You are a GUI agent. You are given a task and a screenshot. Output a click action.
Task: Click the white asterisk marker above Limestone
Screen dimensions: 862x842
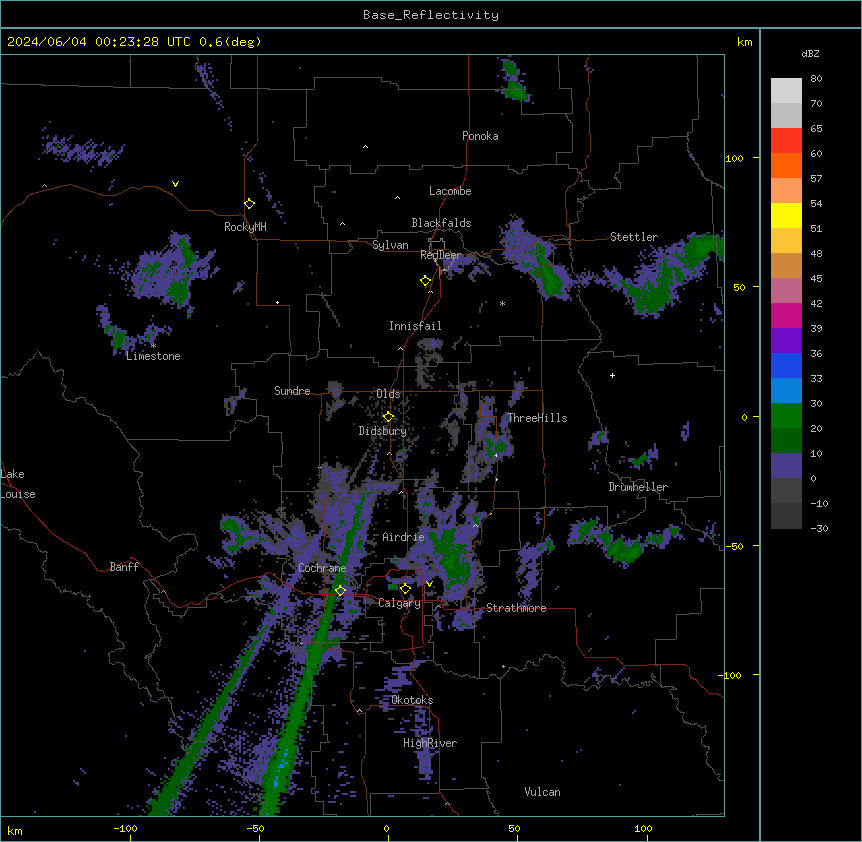click(153, 346)
